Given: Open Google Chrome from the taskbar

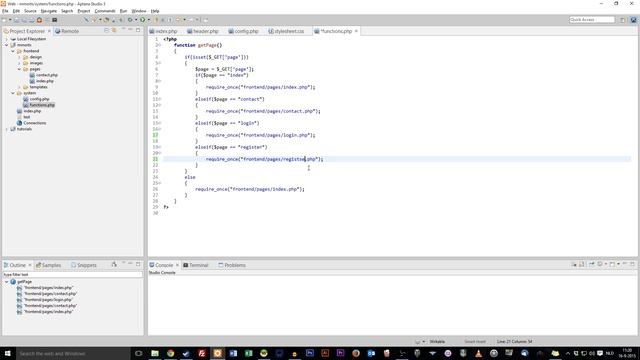Looking at the screenshot, I should tap(170, 353).
